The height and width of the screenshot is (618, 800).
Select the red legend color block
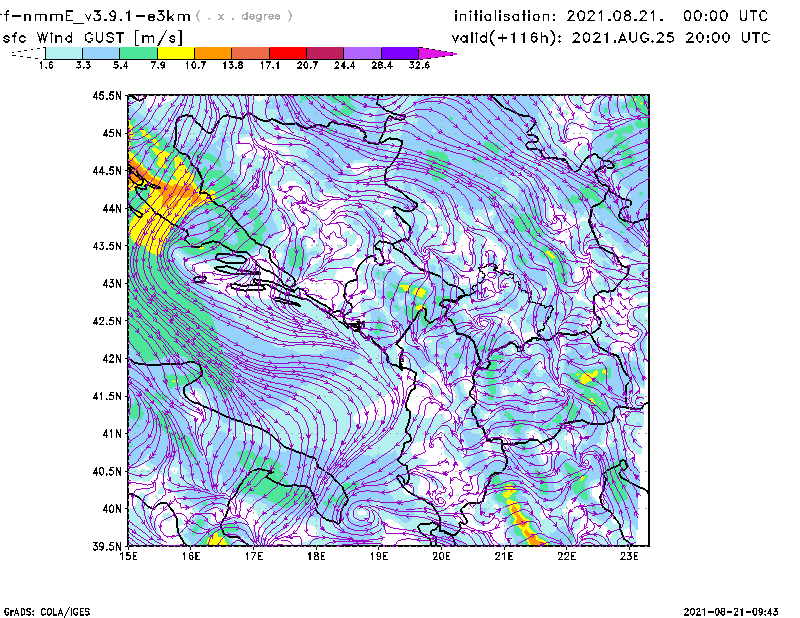click(x=288, y=52)
